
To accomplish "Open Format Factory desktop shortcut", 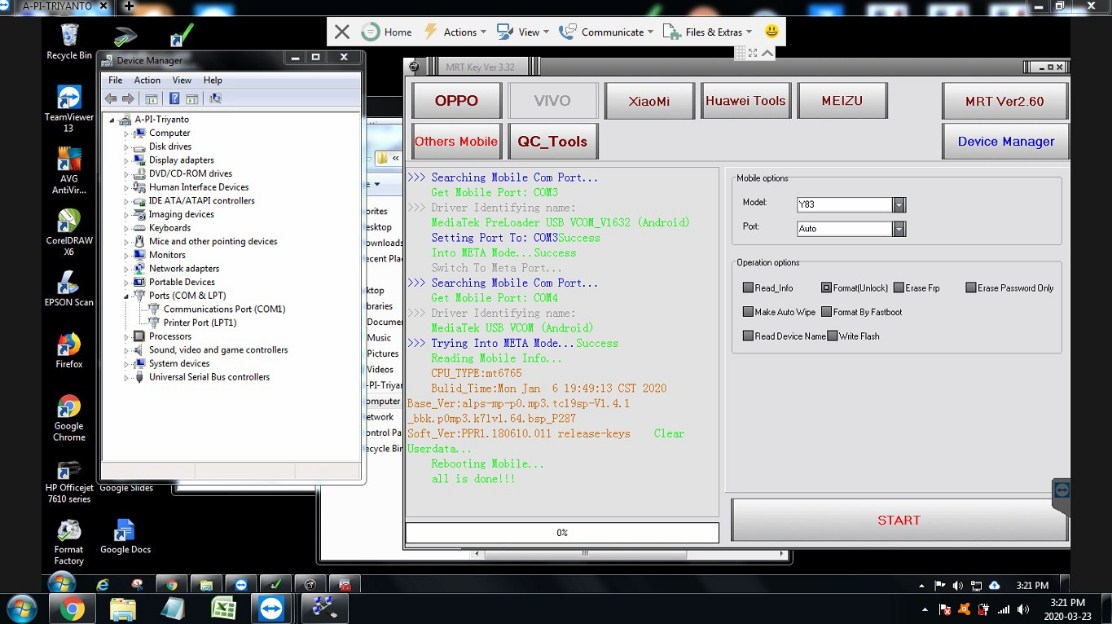I will (x=69, y=542).
